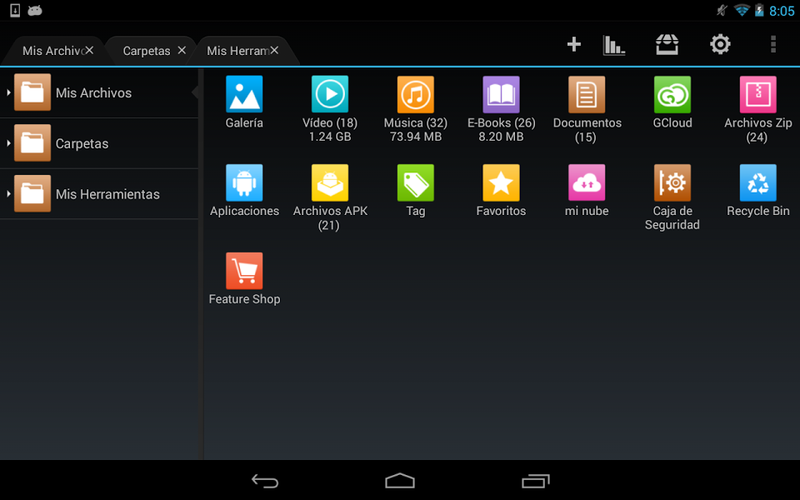The image size is (800, 500).
Task: Expand the Mis Archivos tree arrow
Action: (x=8, y=92)
